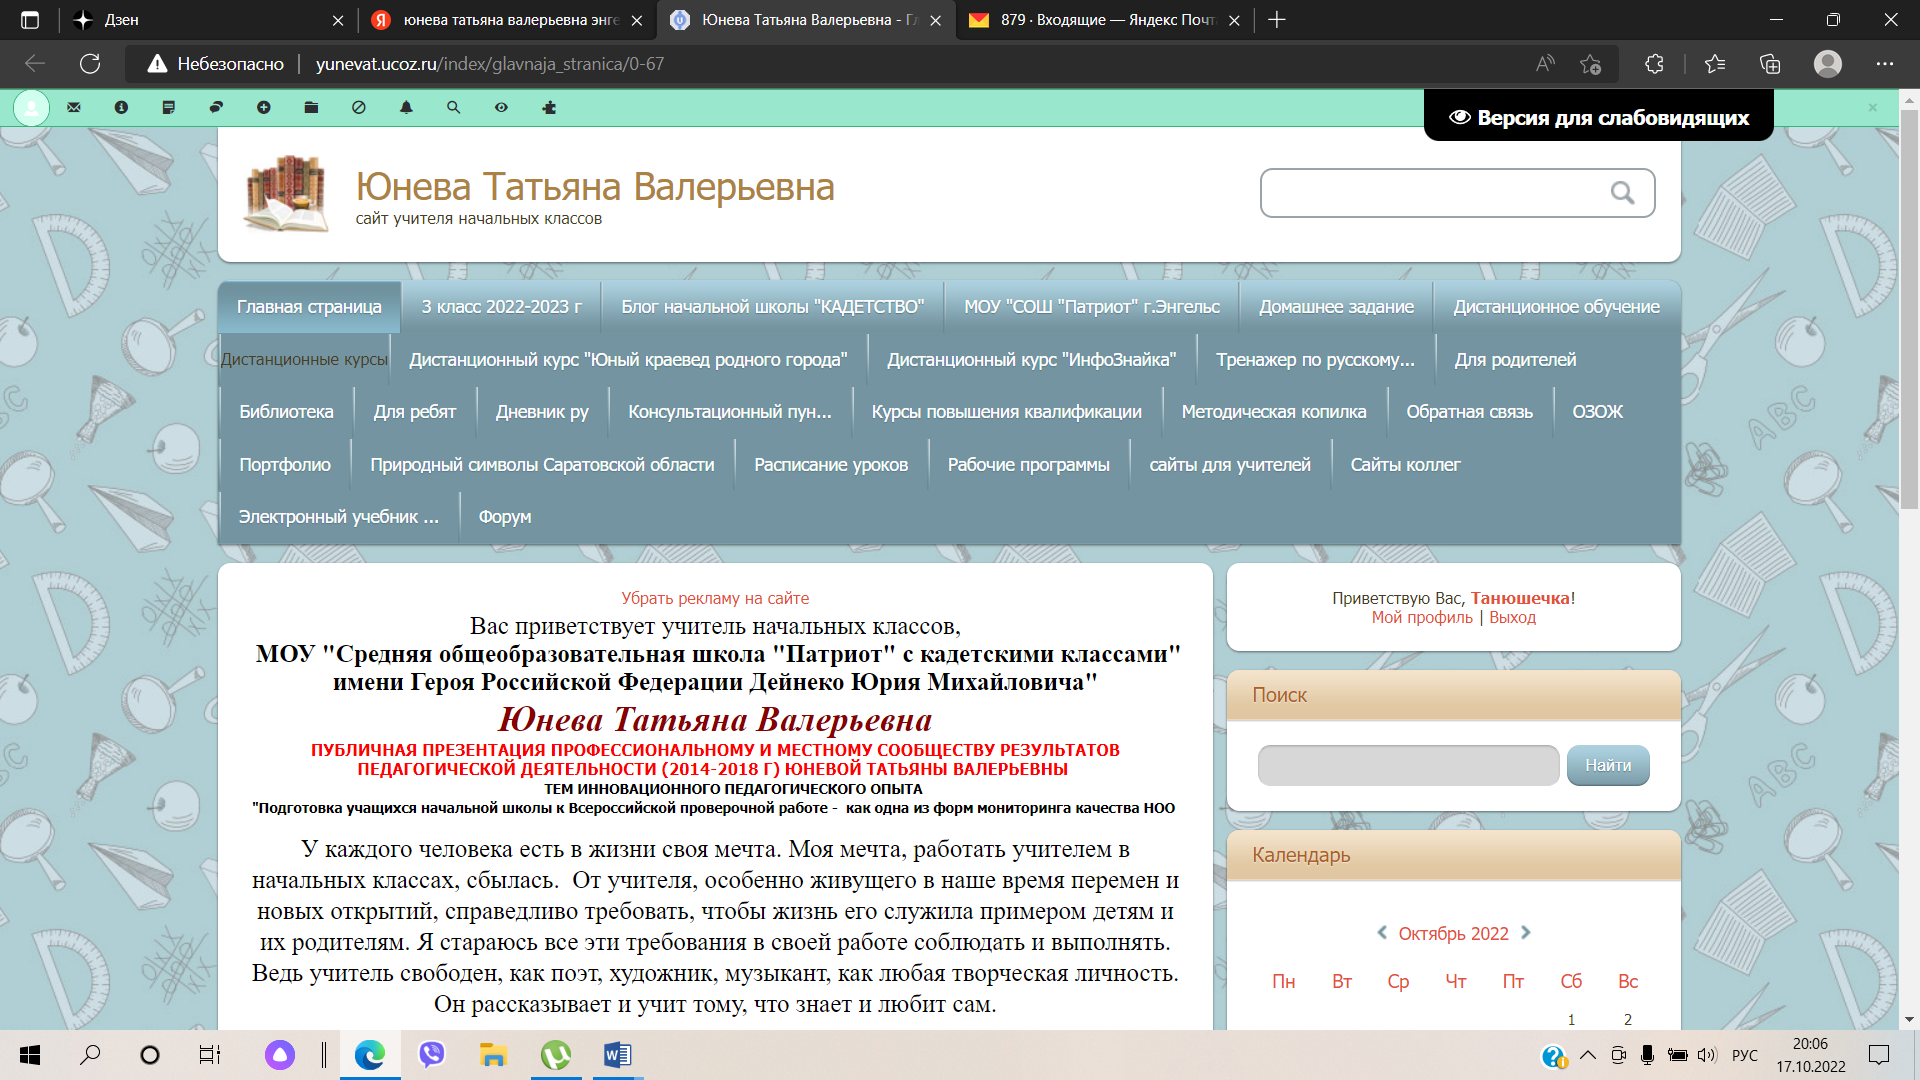Go to previous month in calendar
Viewport: 1920px width, 1080px height.
point(1382,932)
